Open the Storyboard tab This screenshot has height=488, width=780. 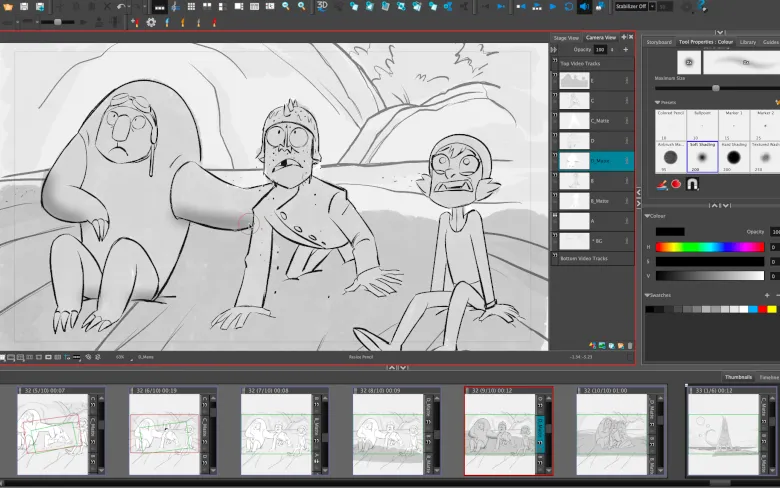pos(659,42)
